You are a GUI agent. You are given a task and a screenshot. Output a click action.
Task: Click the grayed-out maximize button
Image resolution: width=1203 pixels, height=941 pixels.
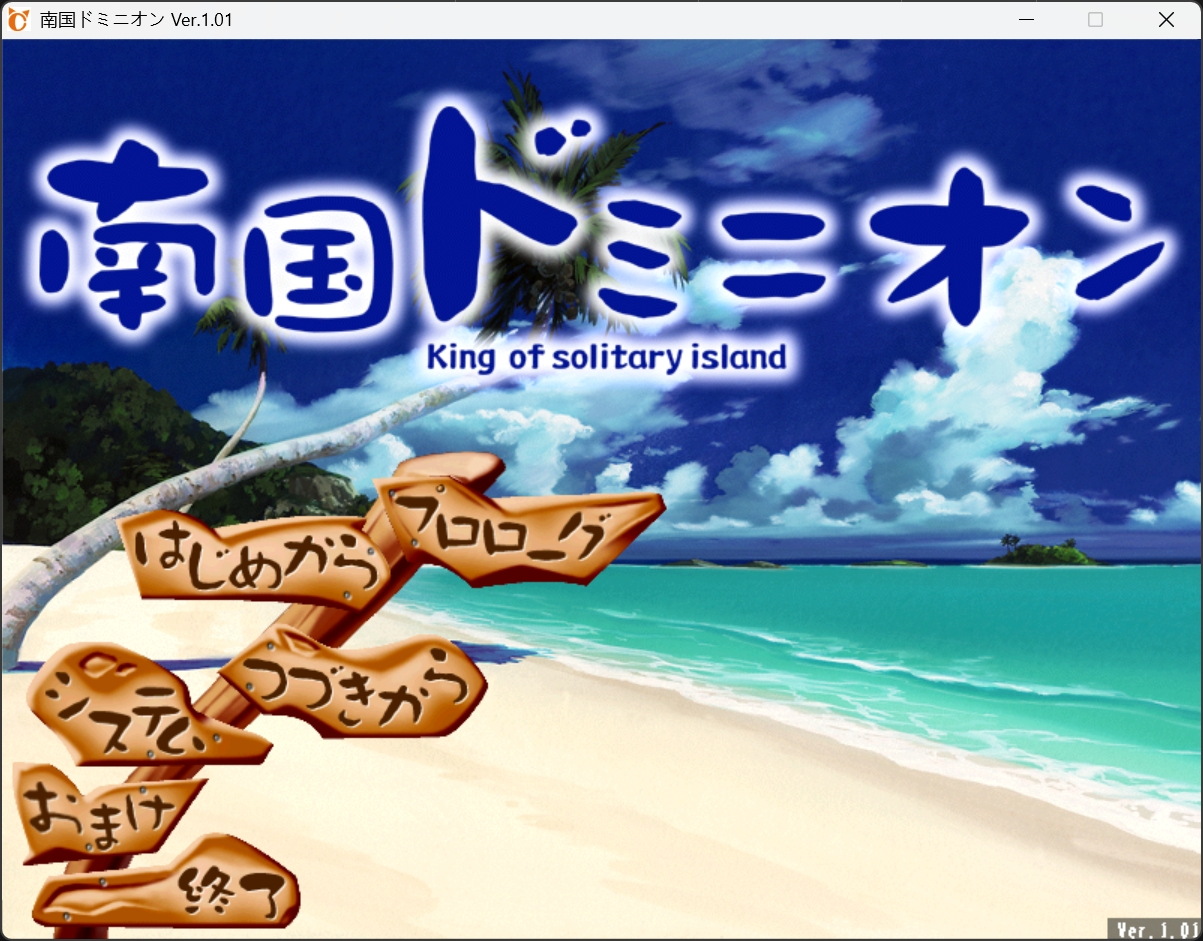coord(1095,20)
